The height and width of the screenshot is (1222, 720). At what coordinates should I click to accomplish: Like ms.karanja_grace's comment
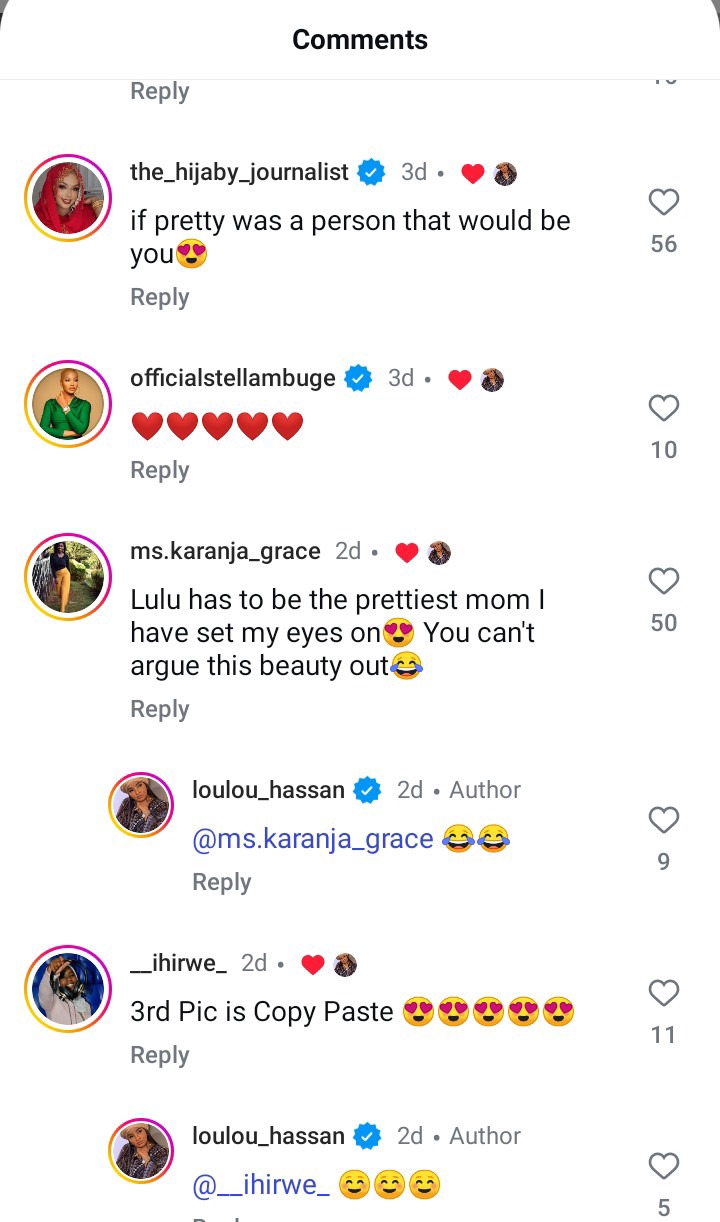pos(664,582)
